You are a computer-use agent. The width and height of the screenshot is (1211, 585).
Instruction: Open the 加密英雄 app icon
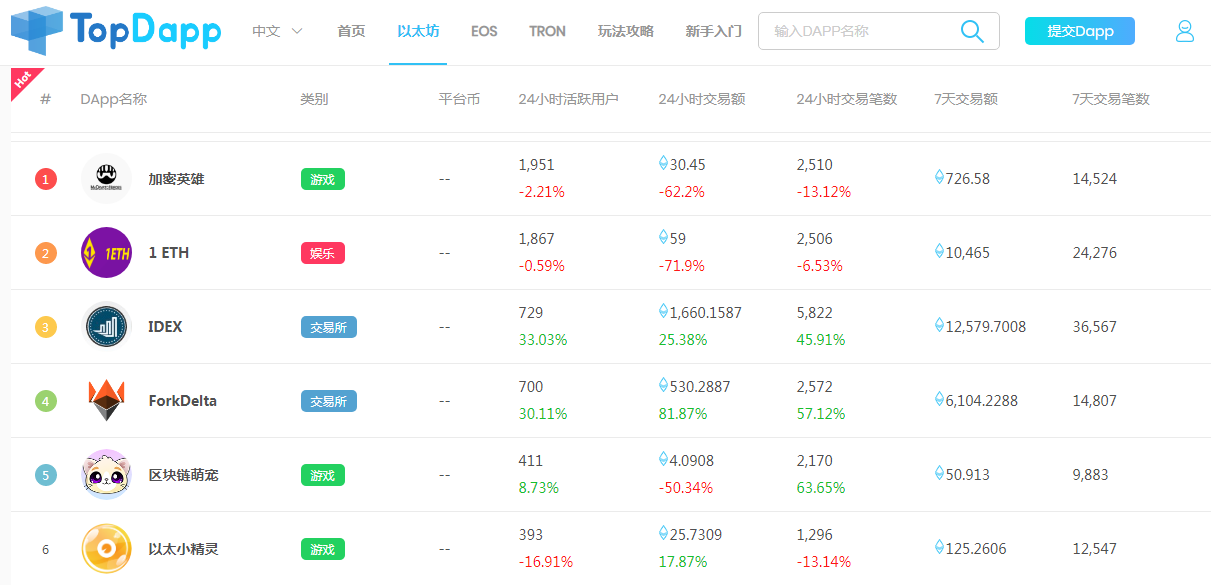(x=106, y=179)
